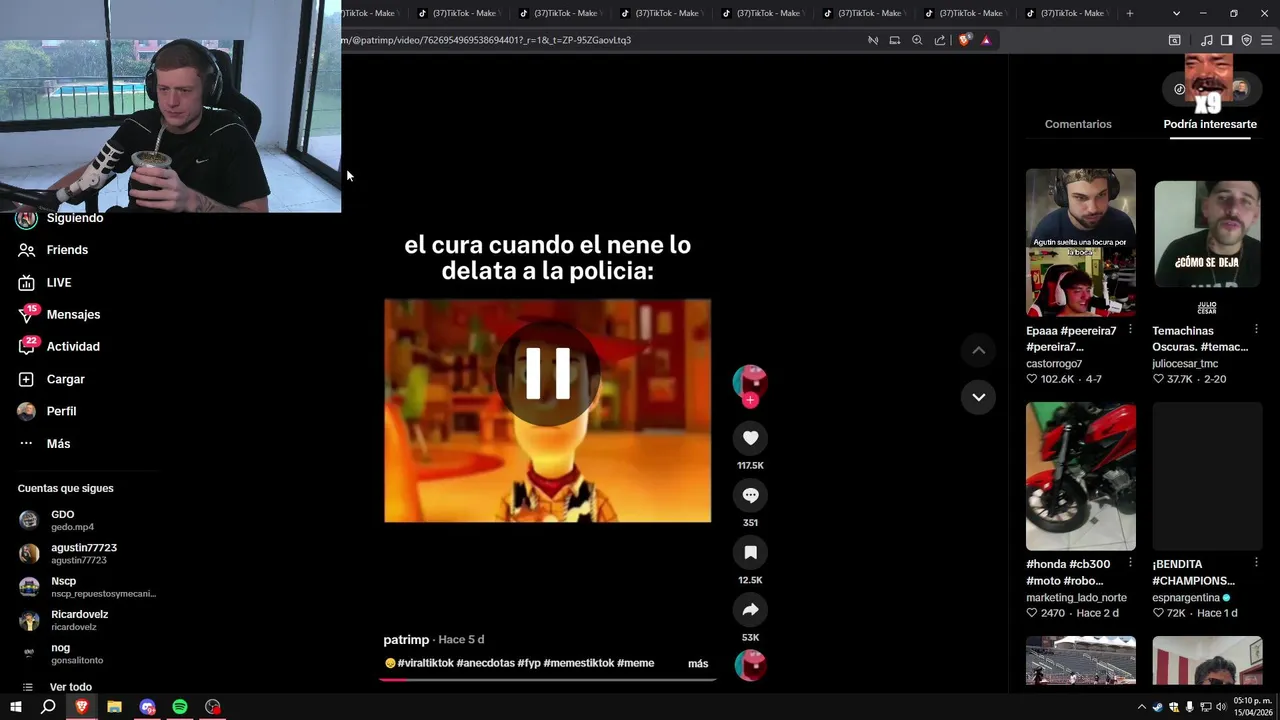Open more options for Temachinas Oscuras video

(x=1256, y=330)
